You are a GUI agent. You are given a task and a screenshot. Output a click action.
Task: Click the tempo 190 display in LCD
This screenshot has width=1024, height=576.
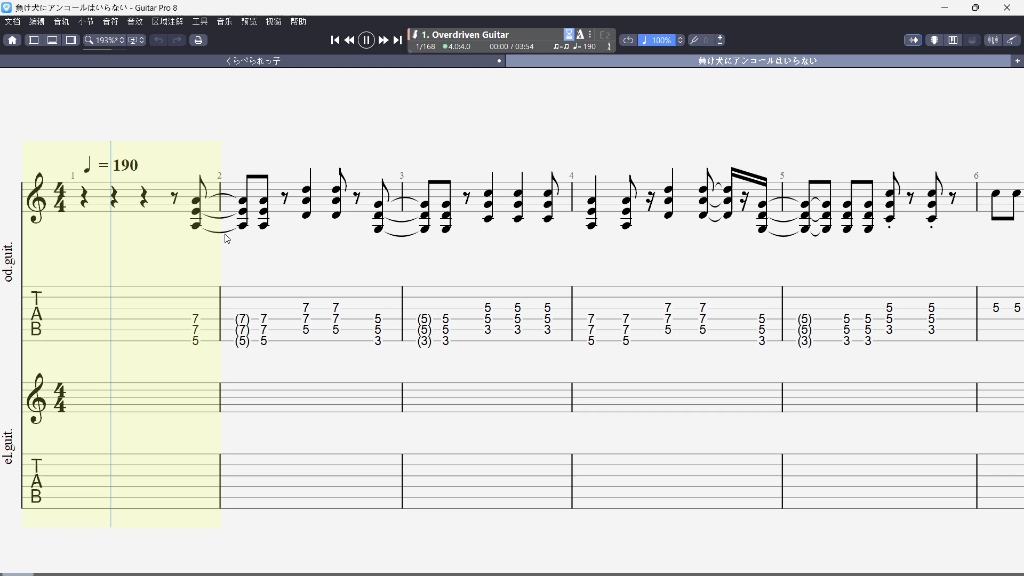(584, 47)
